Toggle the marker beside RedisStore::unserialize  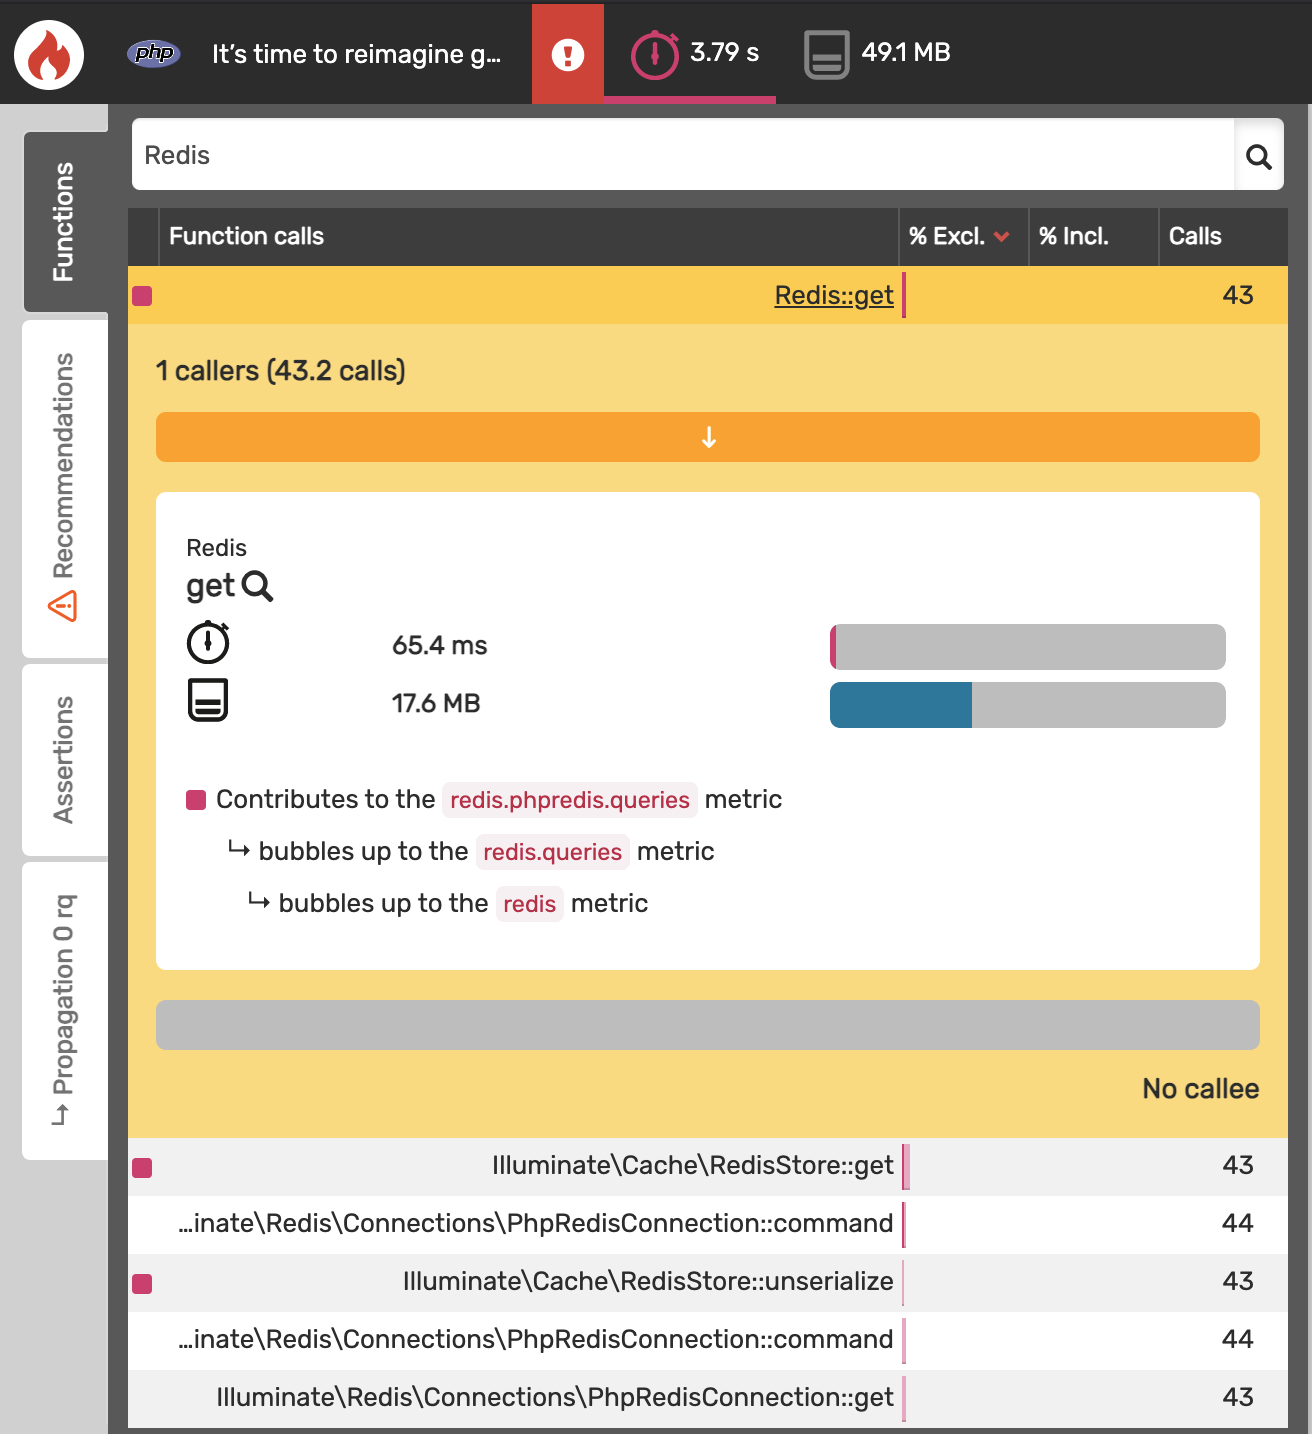(141, 1281)
